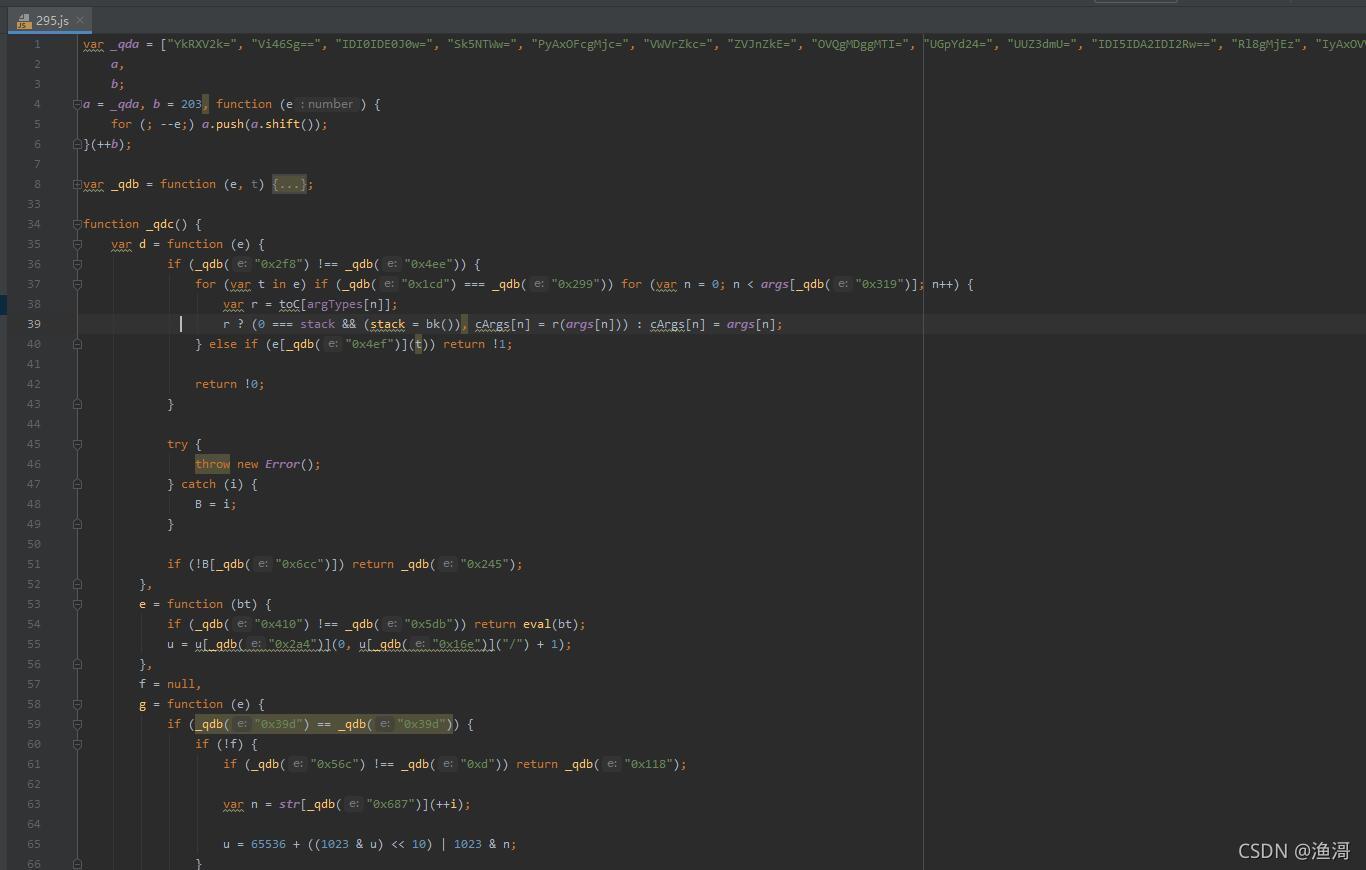Click the JS file icon on the 295.js tab
This screenshot has width=1366, height=870.
23,20
